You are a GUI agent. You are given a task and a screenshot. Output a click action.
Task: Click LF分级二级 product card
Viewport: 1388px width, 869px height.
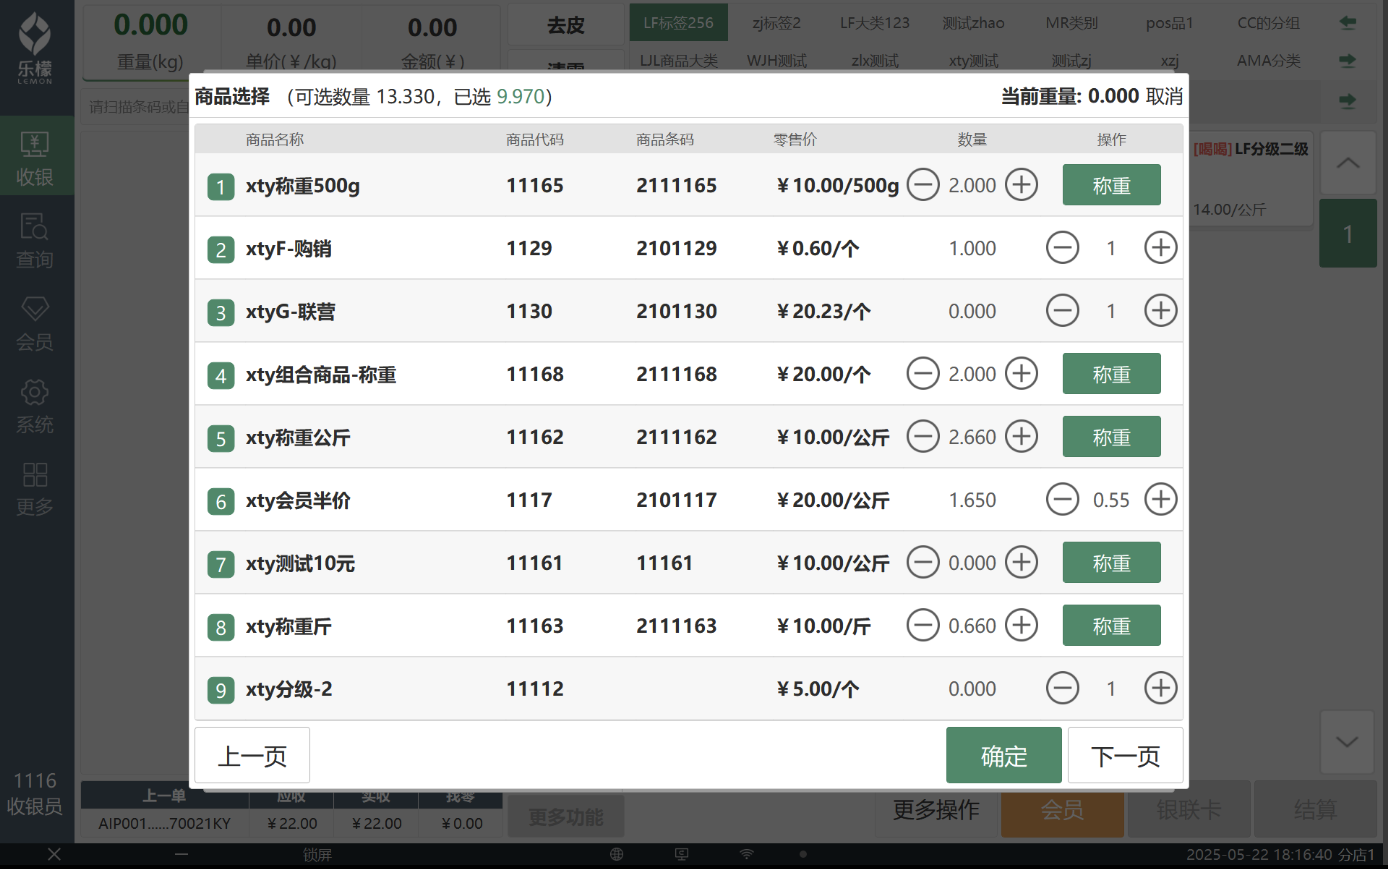pyautogui.click(x=1250, y=180)
